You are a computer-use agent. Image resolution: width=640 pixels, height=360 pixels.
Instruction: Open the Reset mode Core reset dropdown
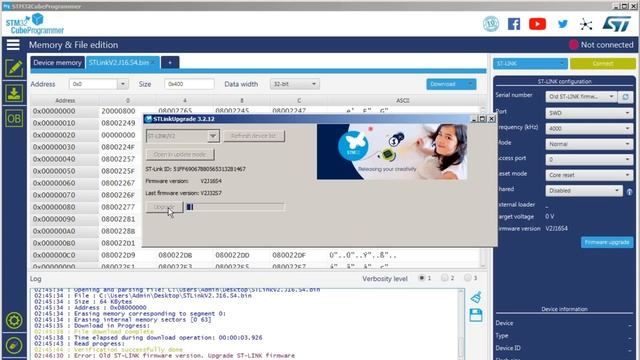tap(589, 175)
